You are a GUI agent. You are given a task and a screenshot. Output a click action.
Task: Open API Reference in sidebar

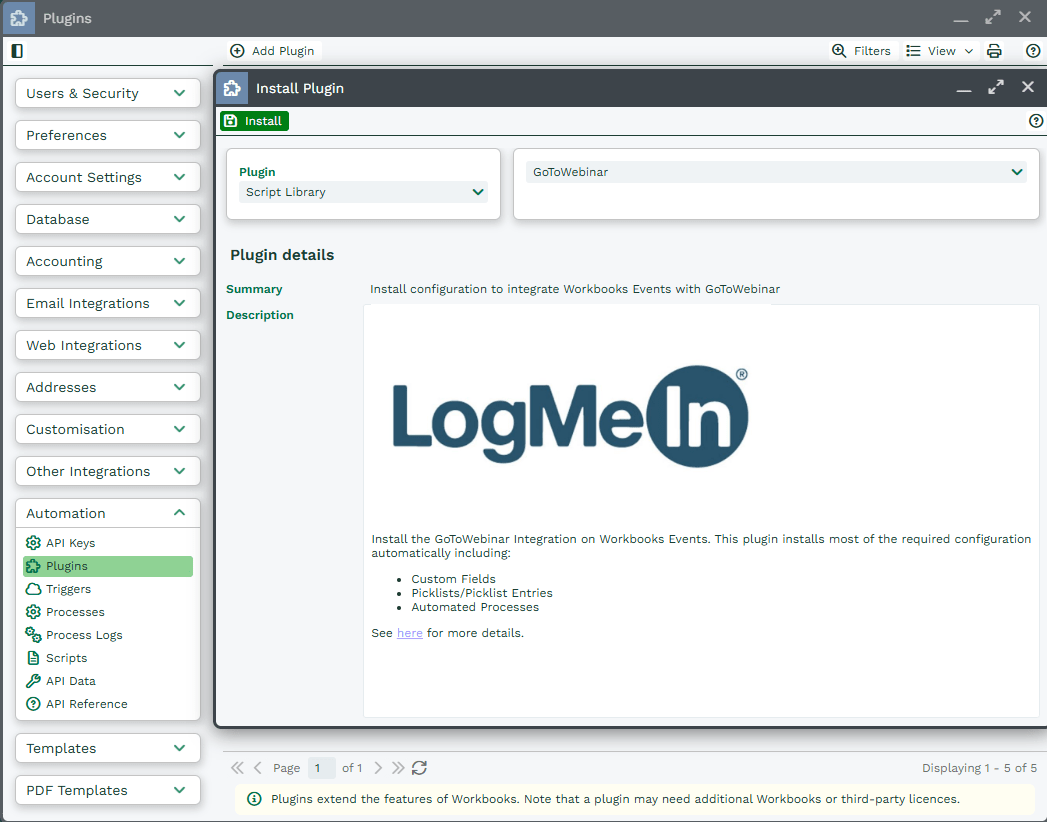[86, 704]
